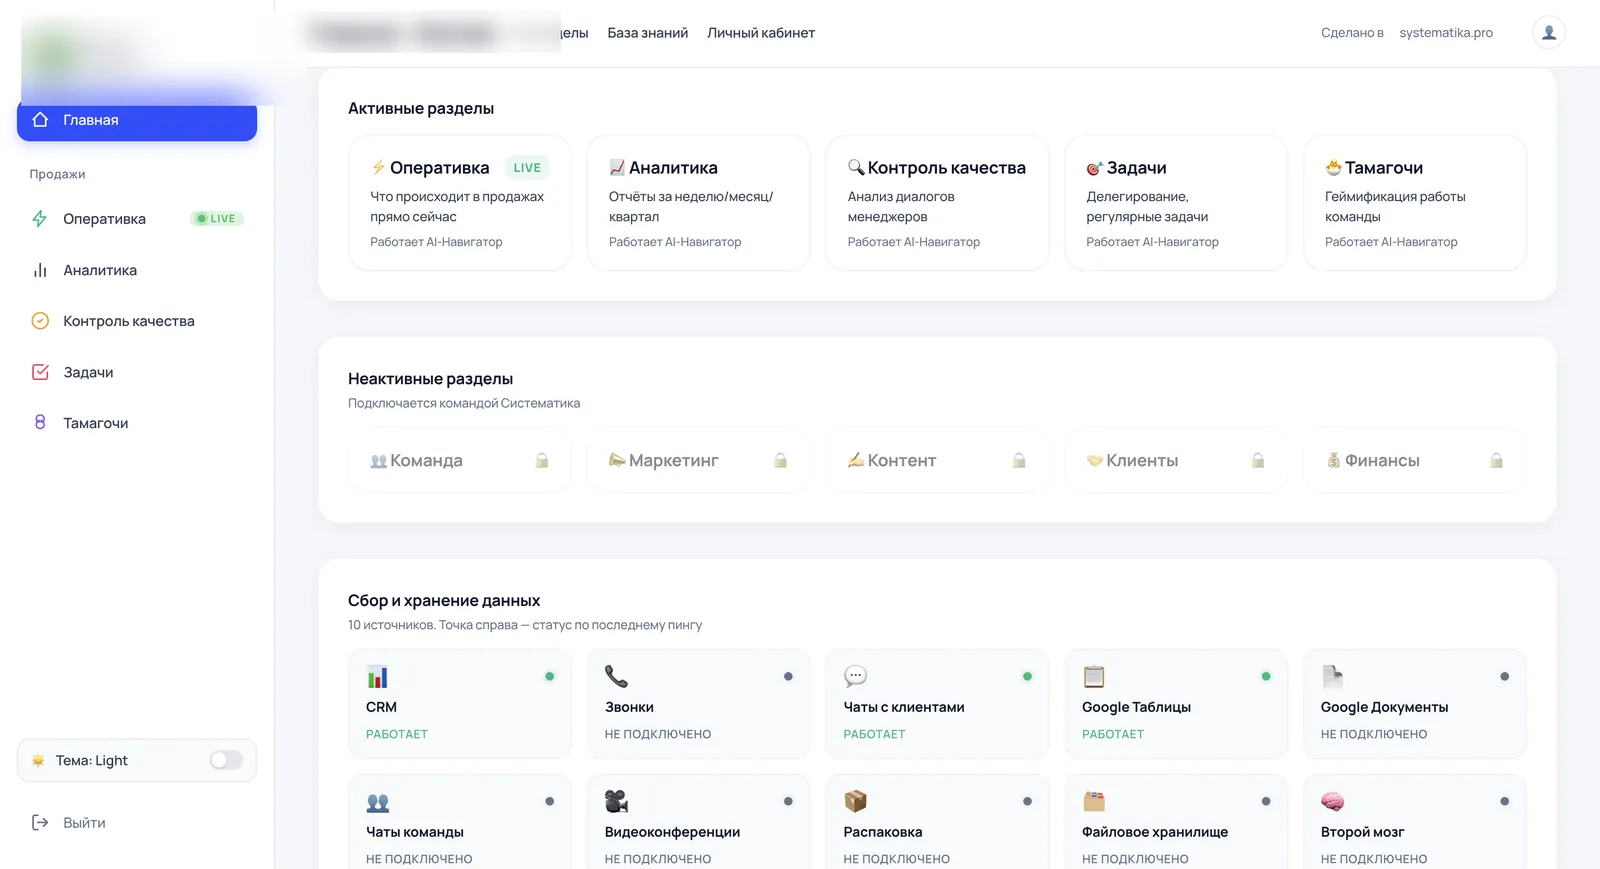This screenshot has width=1600, height=869.
Task: Open the Контроль качества card
Action: tap(937, 203)
